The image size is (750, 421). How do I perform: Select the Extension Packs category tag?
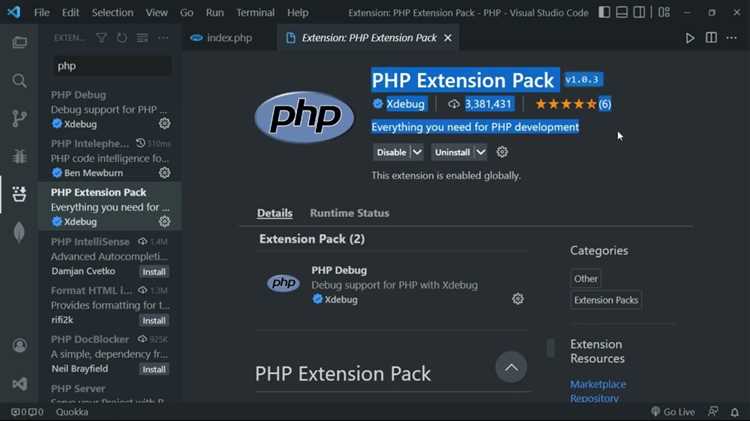606,300
